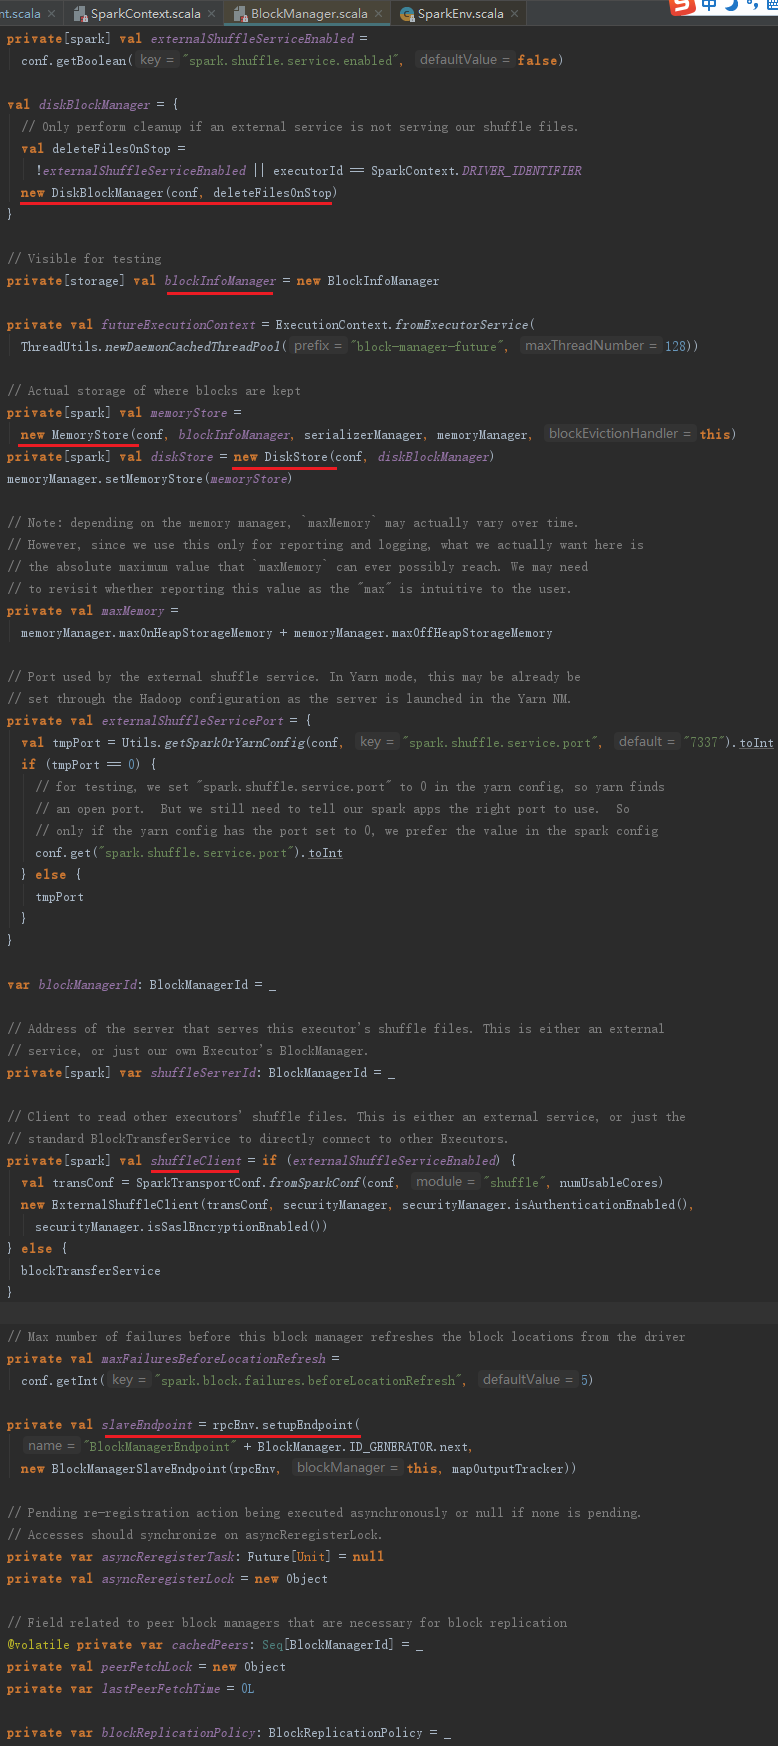Screen dimensions: 778x1746
Task: Click the "7337" default port string
Action: tap(704, 743)
